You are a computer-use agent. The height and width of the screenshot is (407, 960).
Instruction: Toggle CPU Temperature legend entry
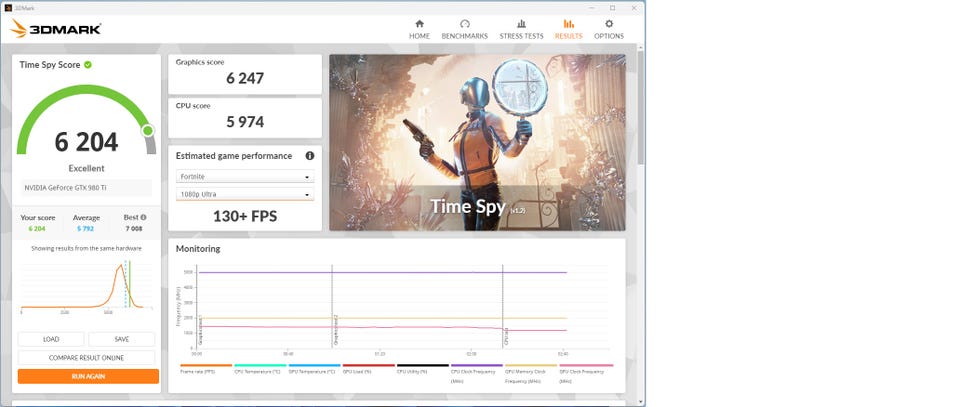coord(260,368)
